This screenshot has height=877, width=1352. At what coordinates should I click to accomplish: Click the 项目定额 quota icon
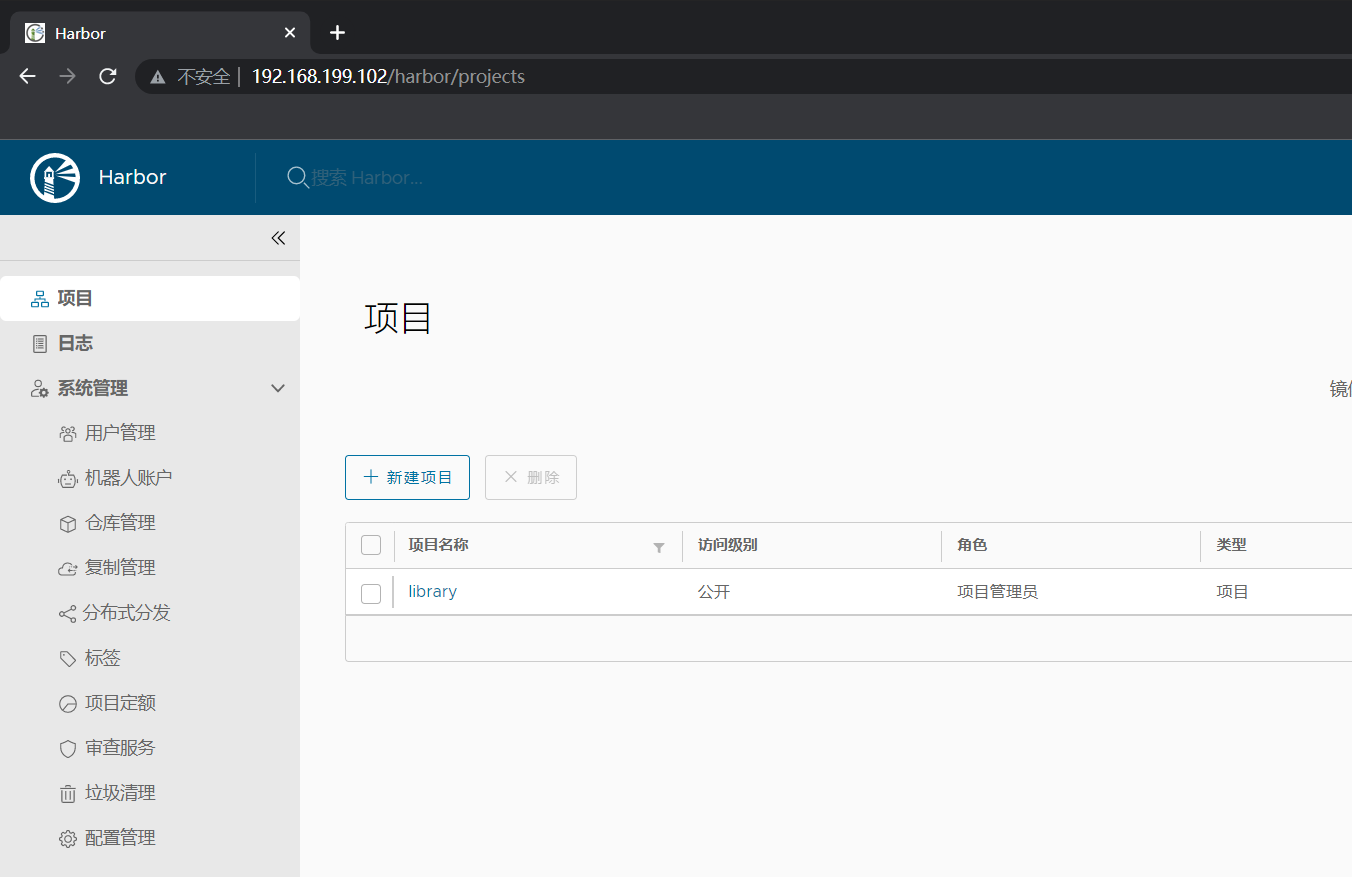[68, 704]
